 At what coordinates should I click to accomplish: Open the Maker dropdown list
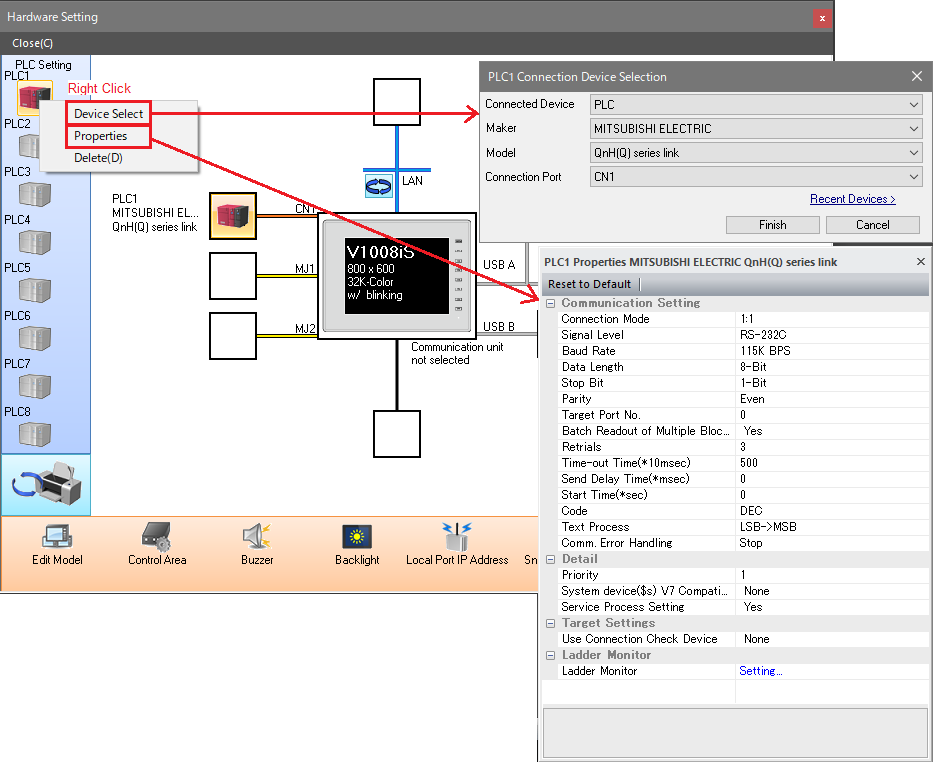point(755,129)
